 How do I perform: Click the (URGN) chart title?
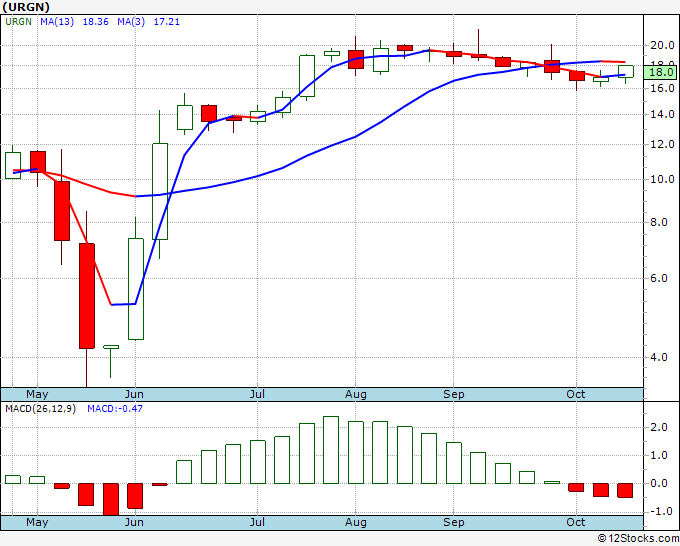pyautogui.click(x=26, y=7)
